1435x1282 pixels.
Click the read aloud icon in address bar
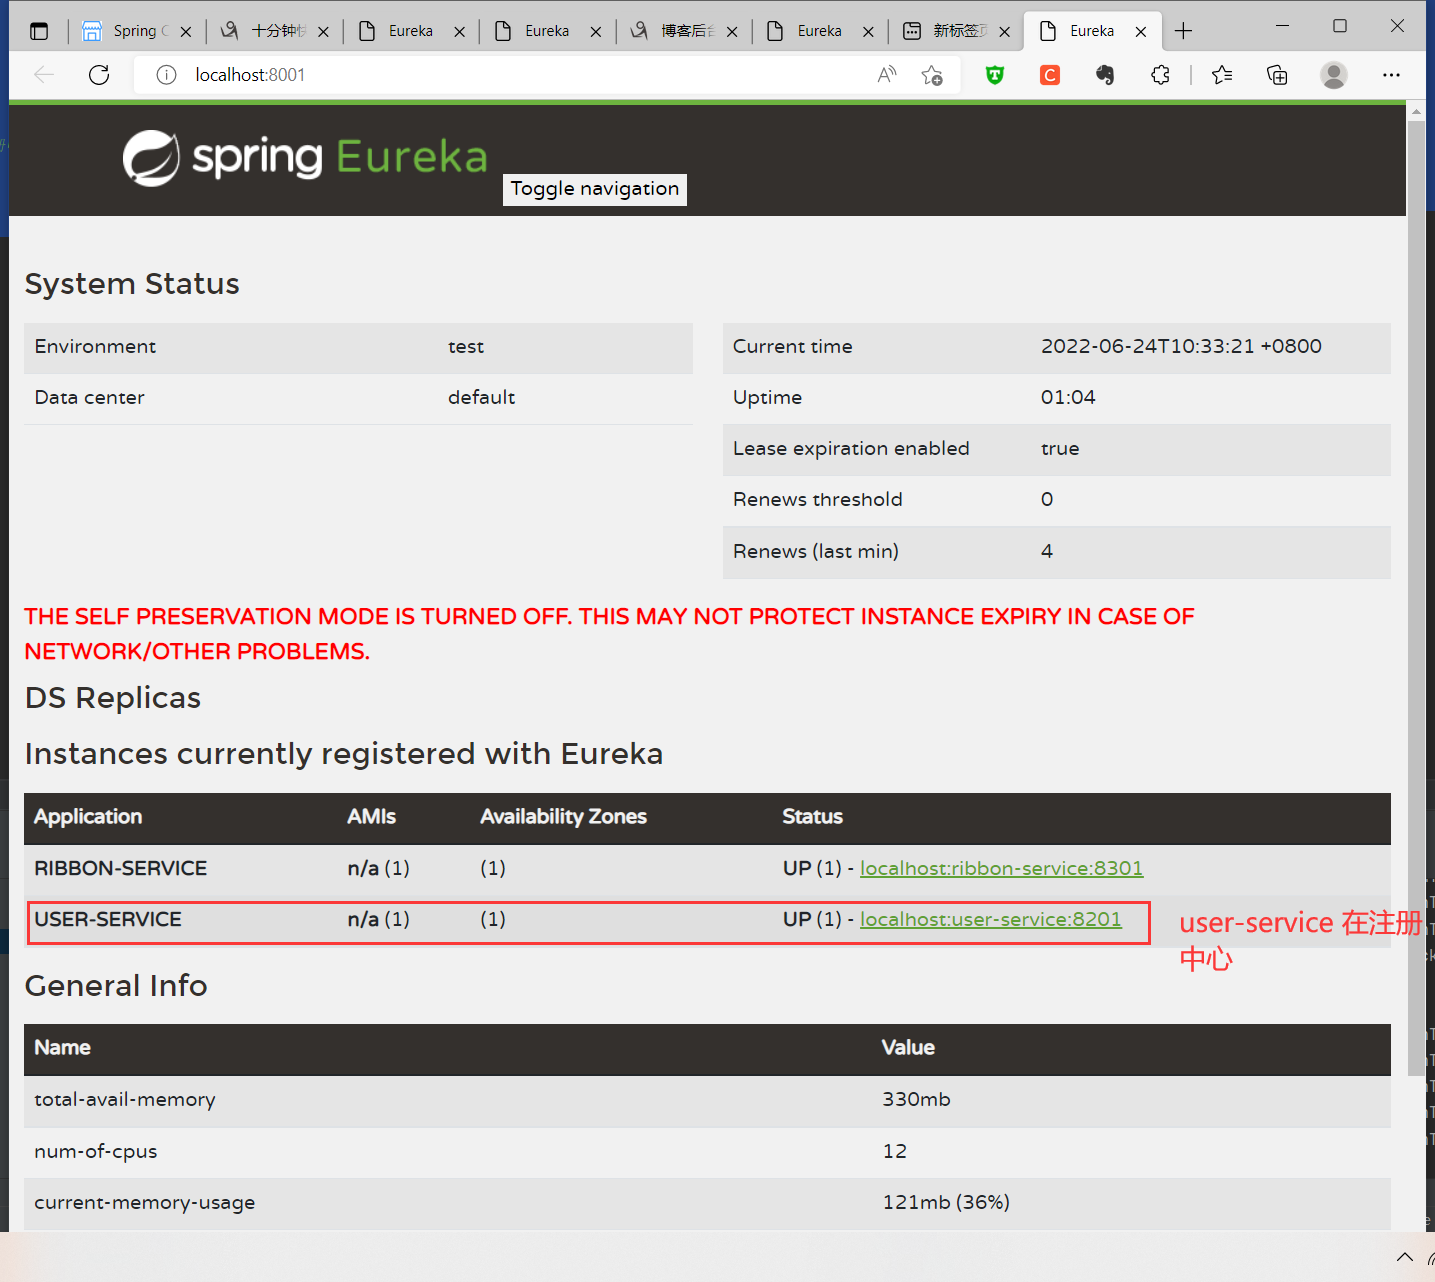pos(887,75)
